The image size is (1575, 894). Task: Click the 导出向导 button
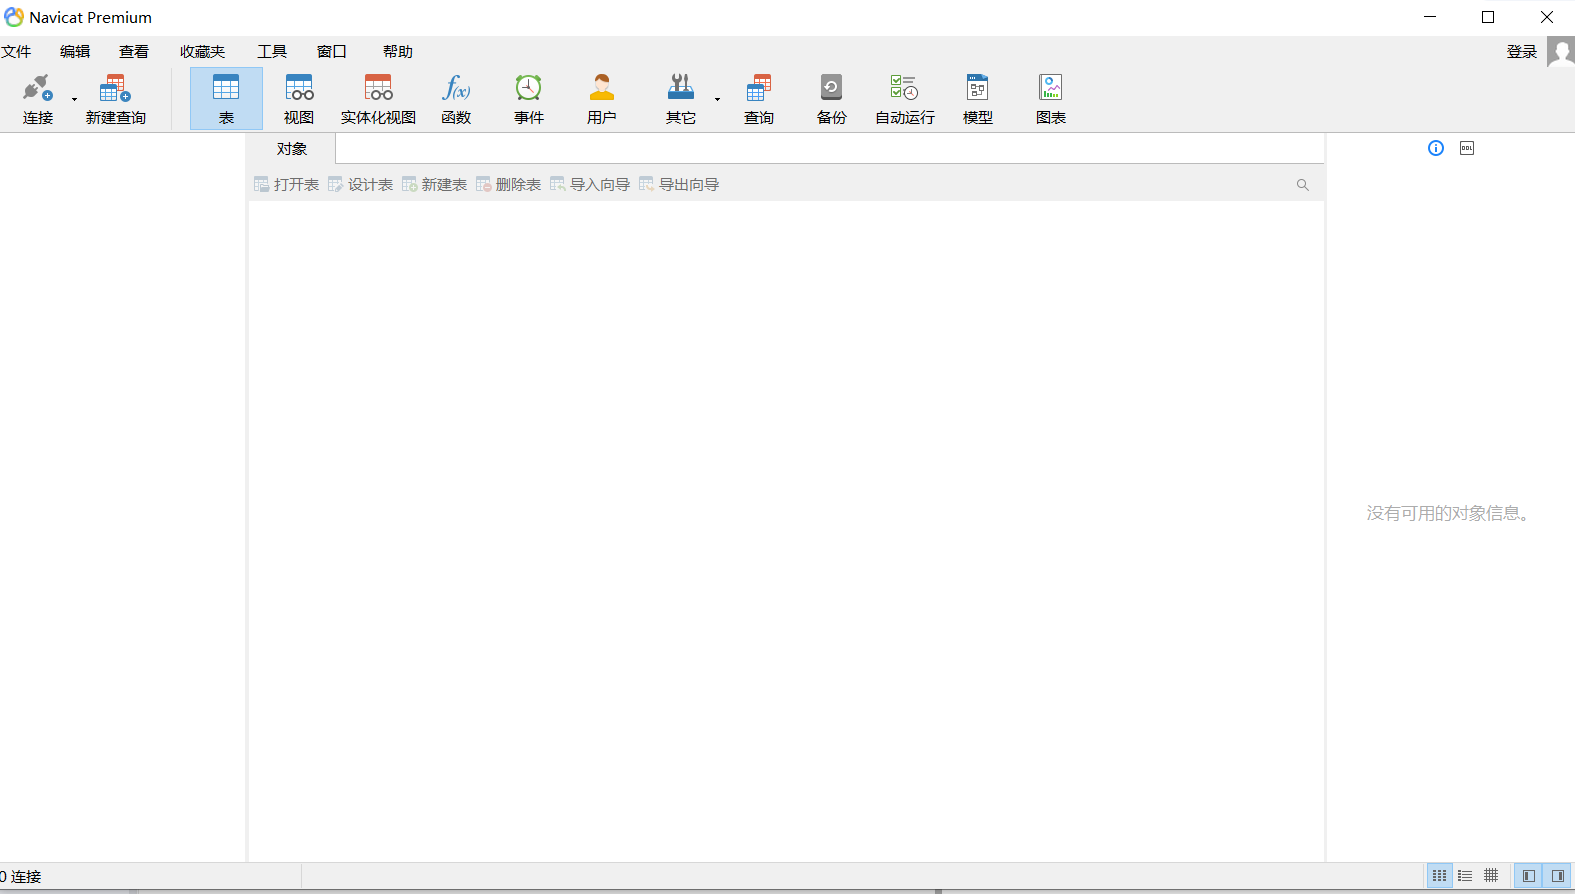point(679,184)
